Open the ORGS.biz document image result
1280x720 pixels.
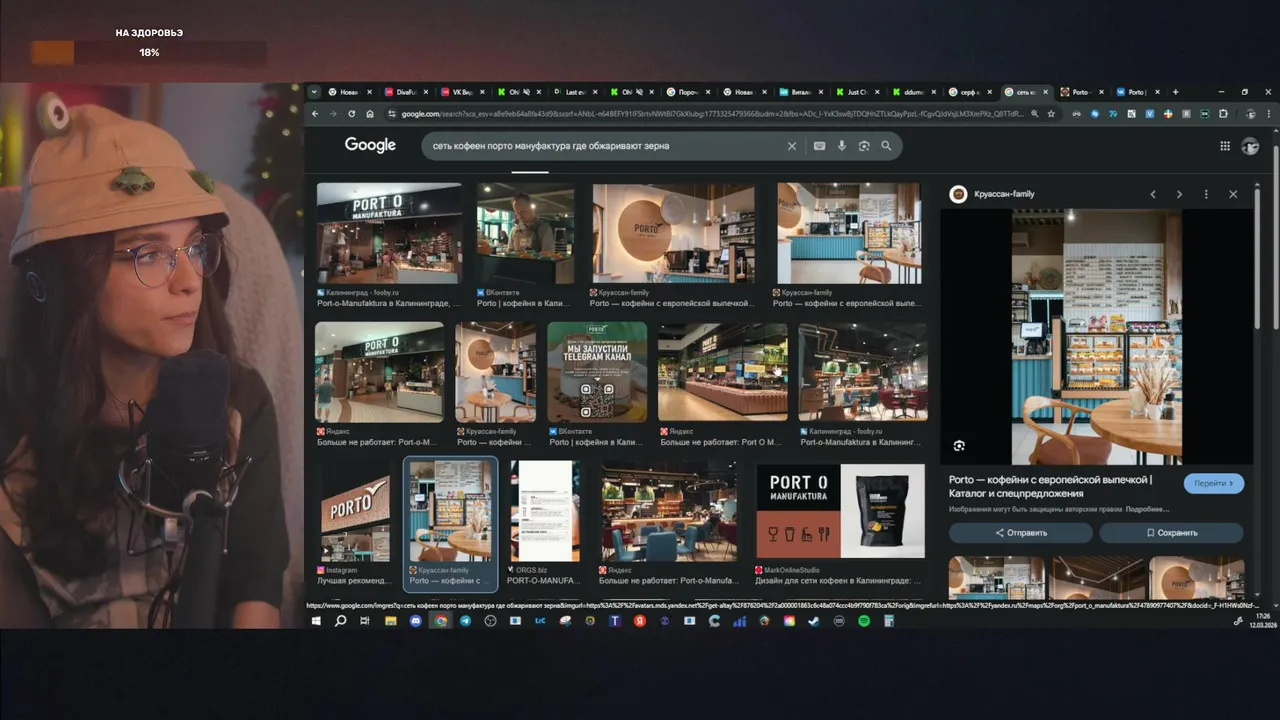[545, 510]
